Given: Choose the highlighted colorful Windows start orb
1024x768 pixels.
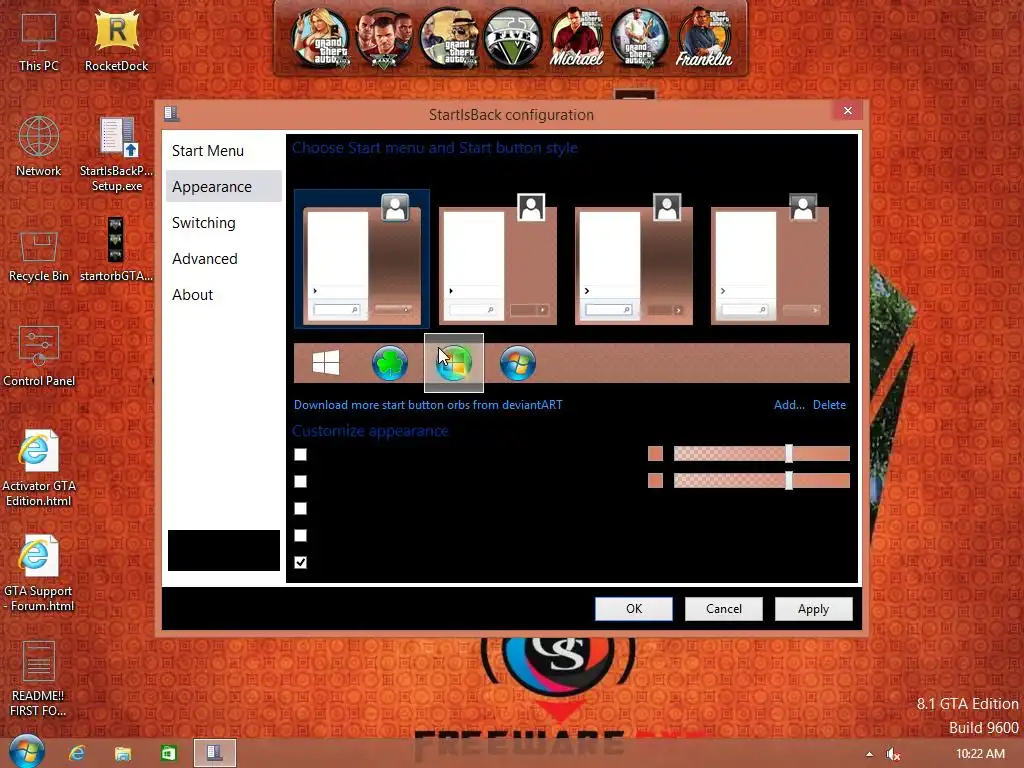Looking at the screenshot, I should pos(454,363).
